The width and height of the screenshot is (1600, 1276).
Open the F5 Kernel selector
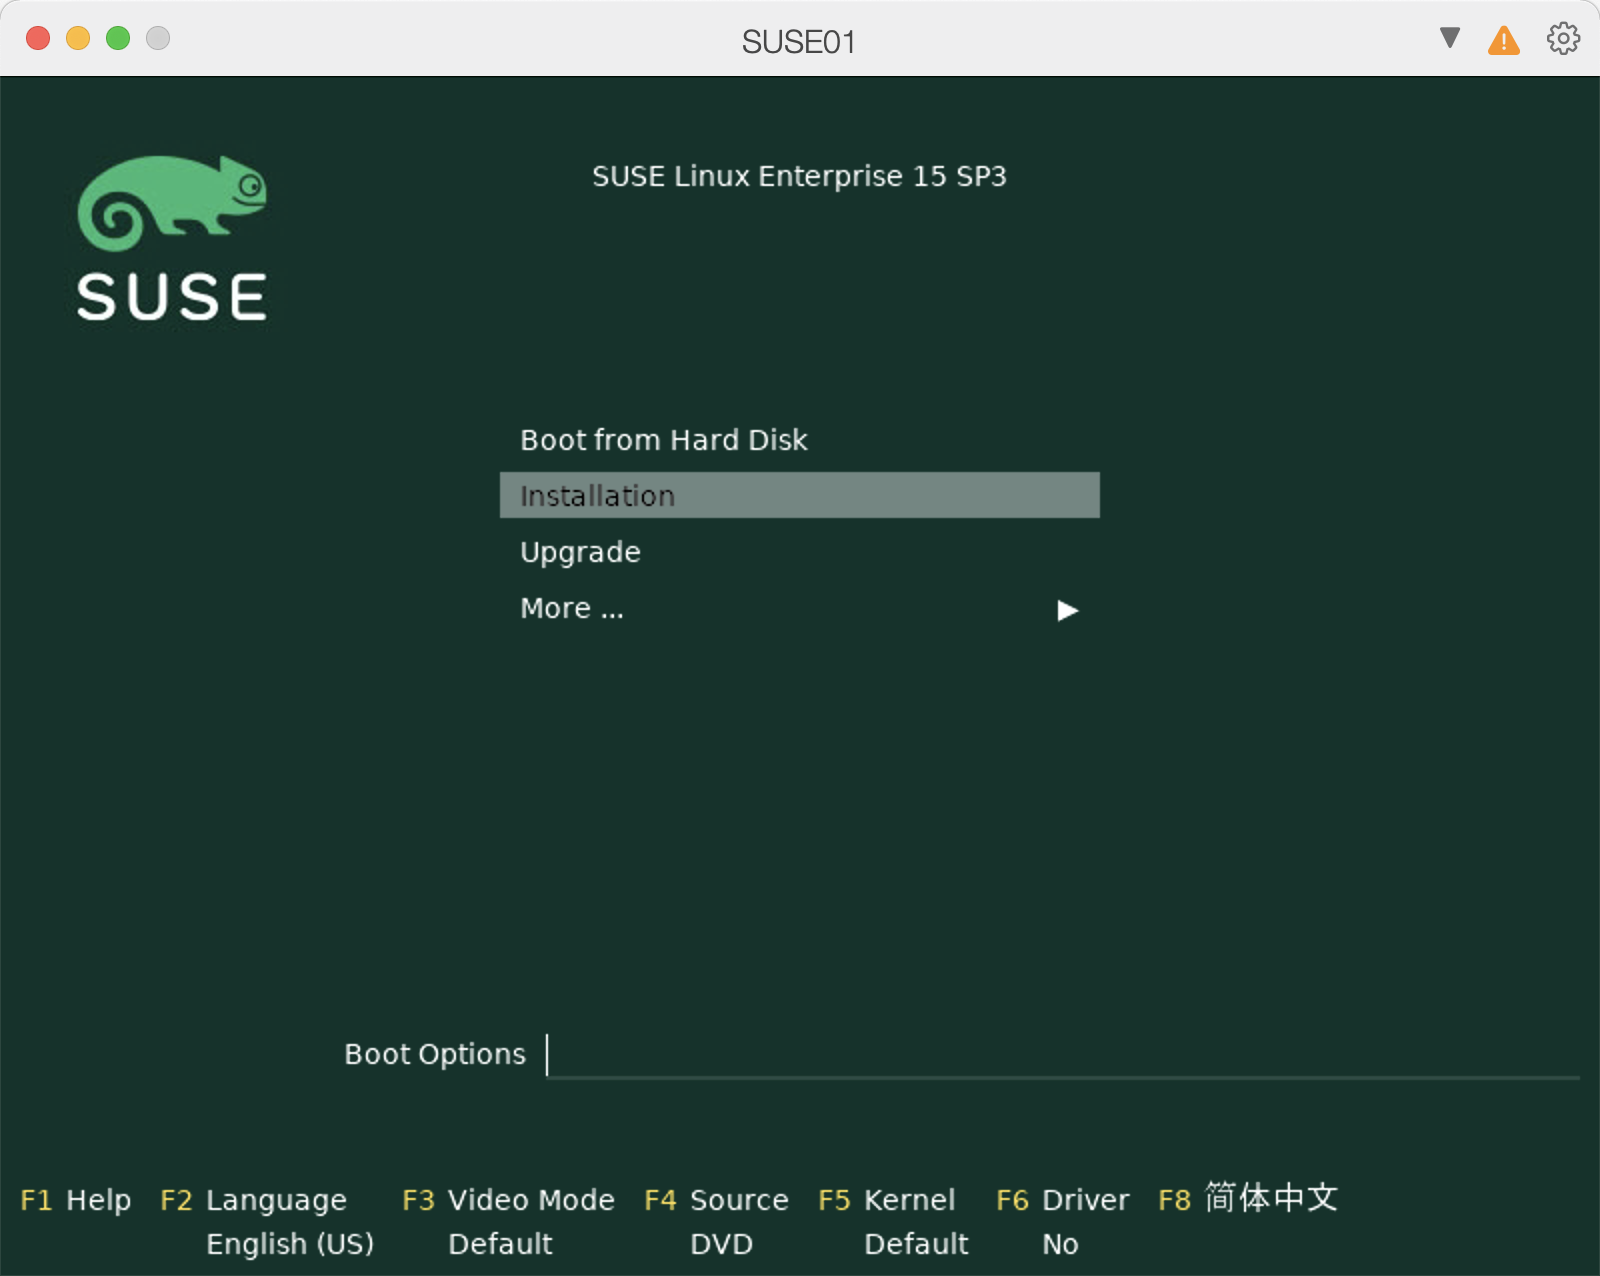coord(886,1200)
